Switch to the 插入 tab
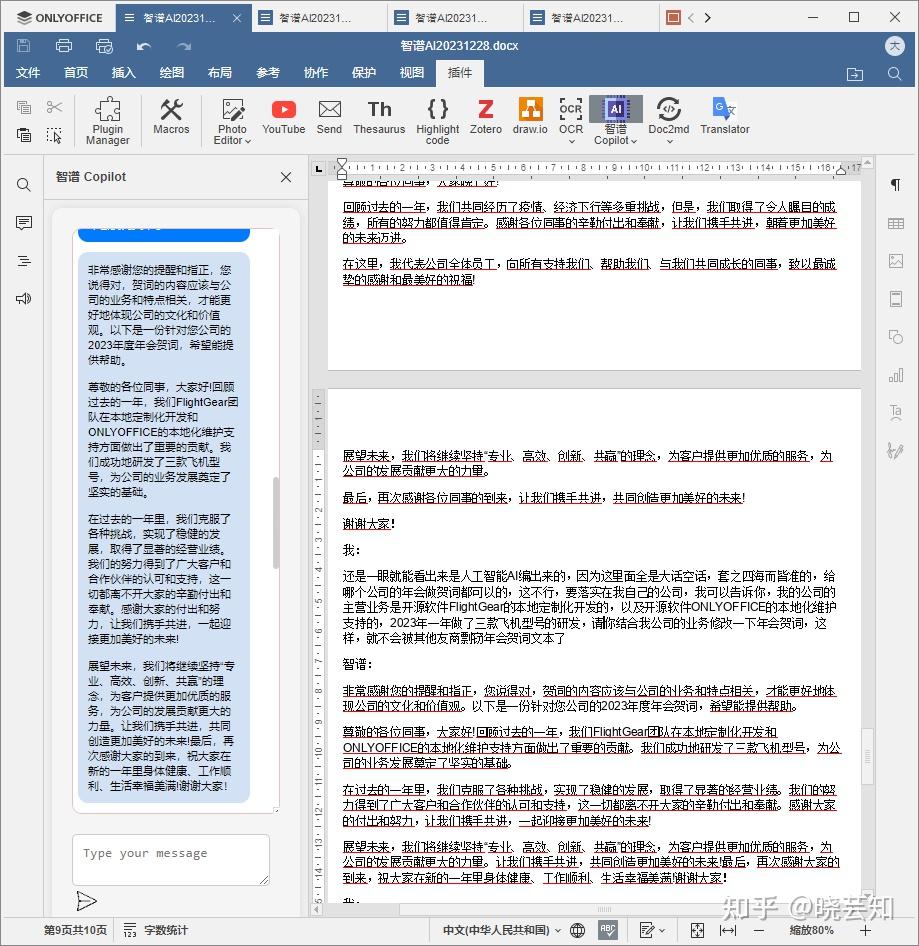Viewport: 919px width, 946px height. (124, 73)
